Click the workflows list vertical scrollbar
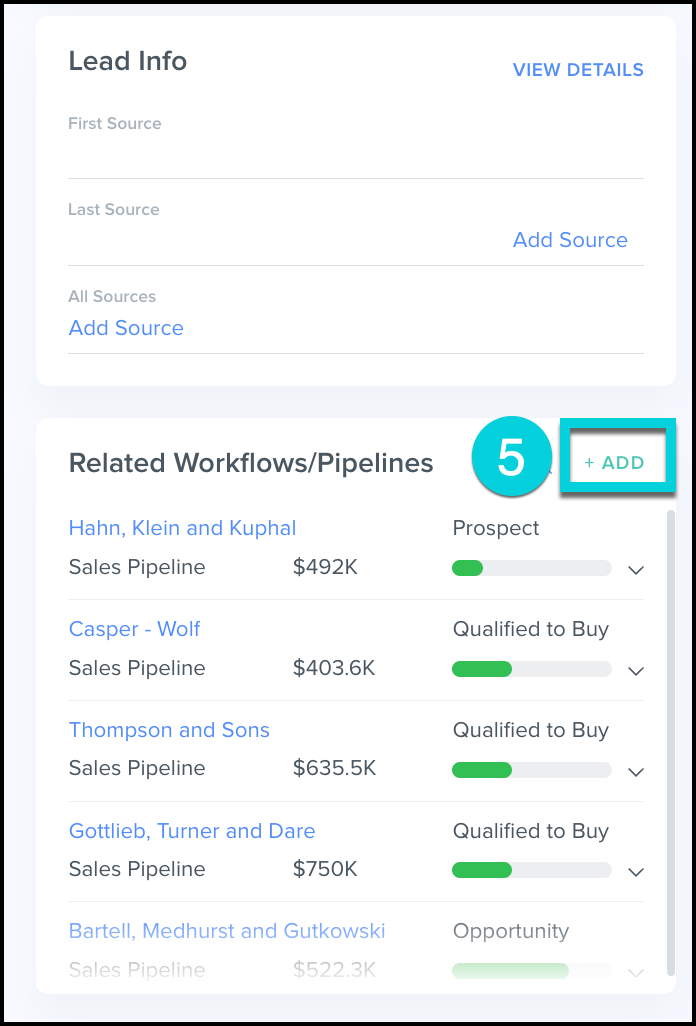The width and height of the screenshot is (696, 1026). click(670, 740)
